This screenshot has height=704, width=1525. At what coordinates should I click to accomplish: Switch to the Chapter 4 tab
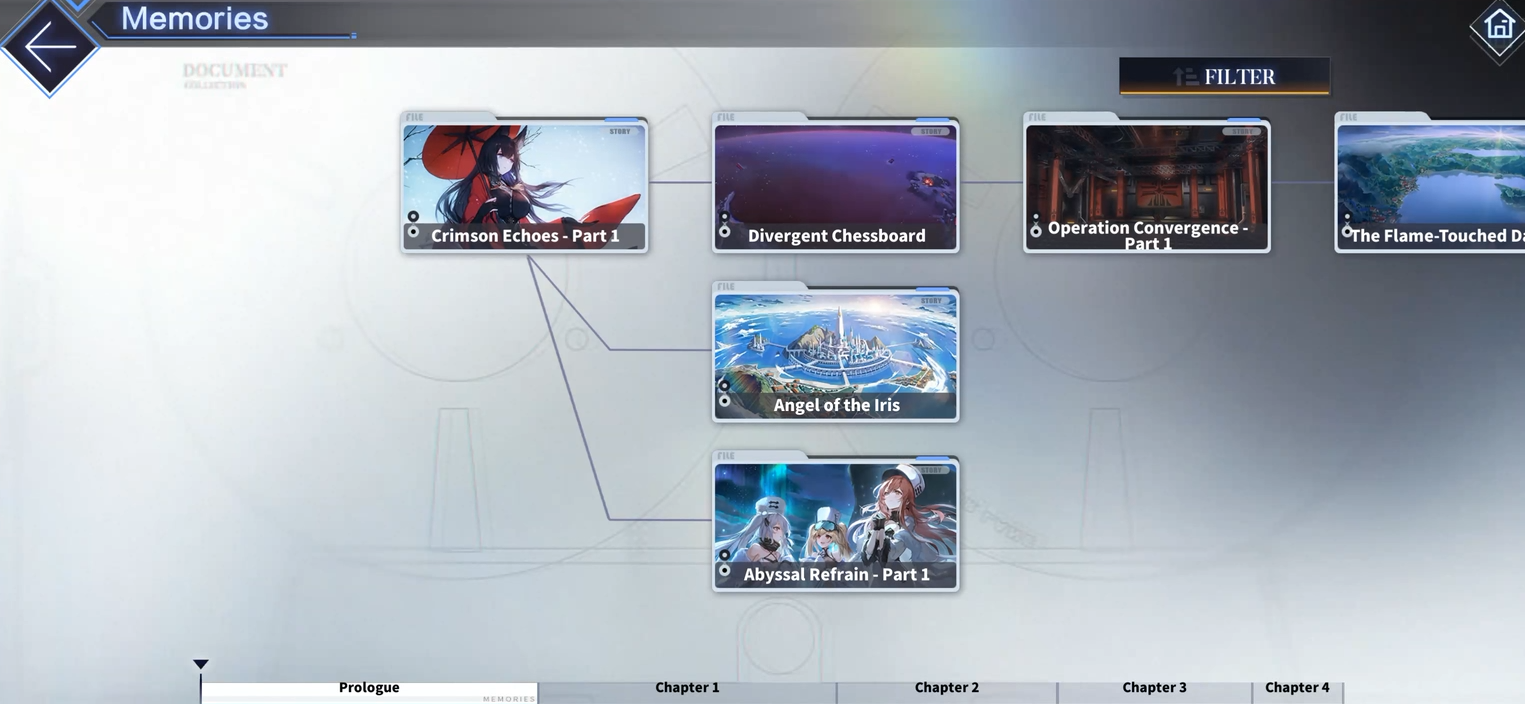pos(1297,690)
